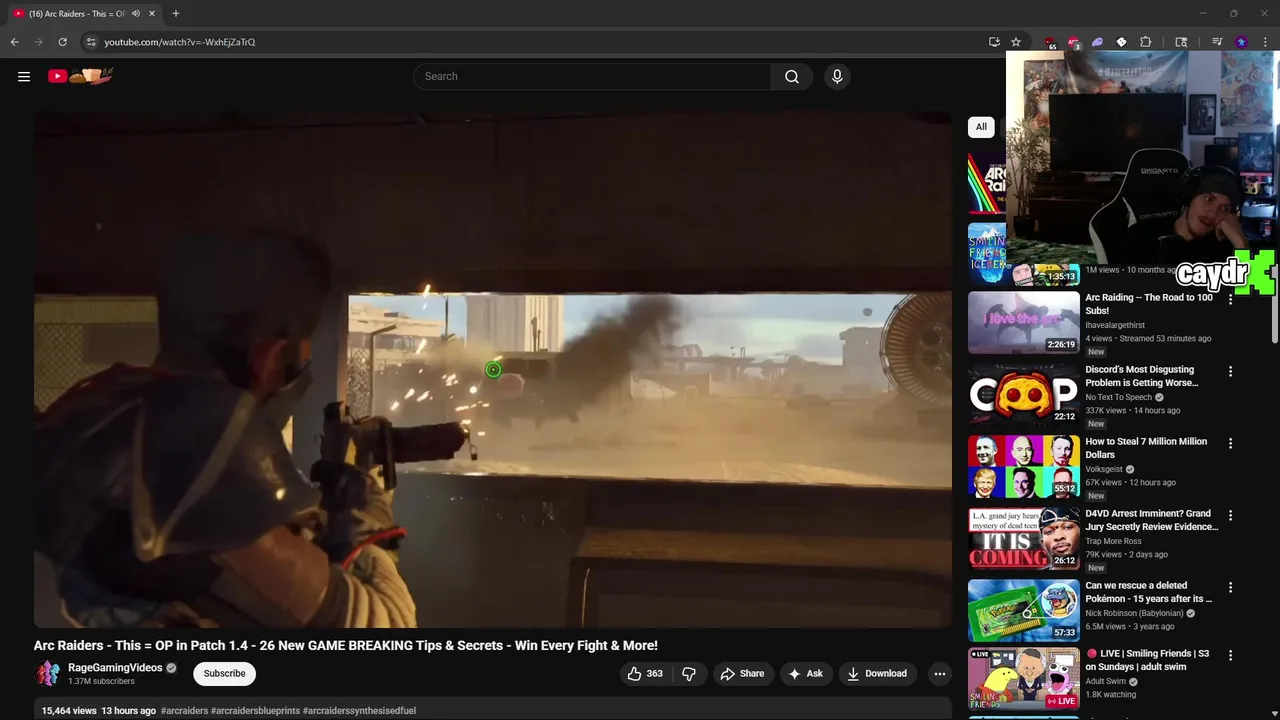This screenshot has width=1280, height=720.
Task: Open RageGamingVideos channel avatar
Action: coord(47,674)
